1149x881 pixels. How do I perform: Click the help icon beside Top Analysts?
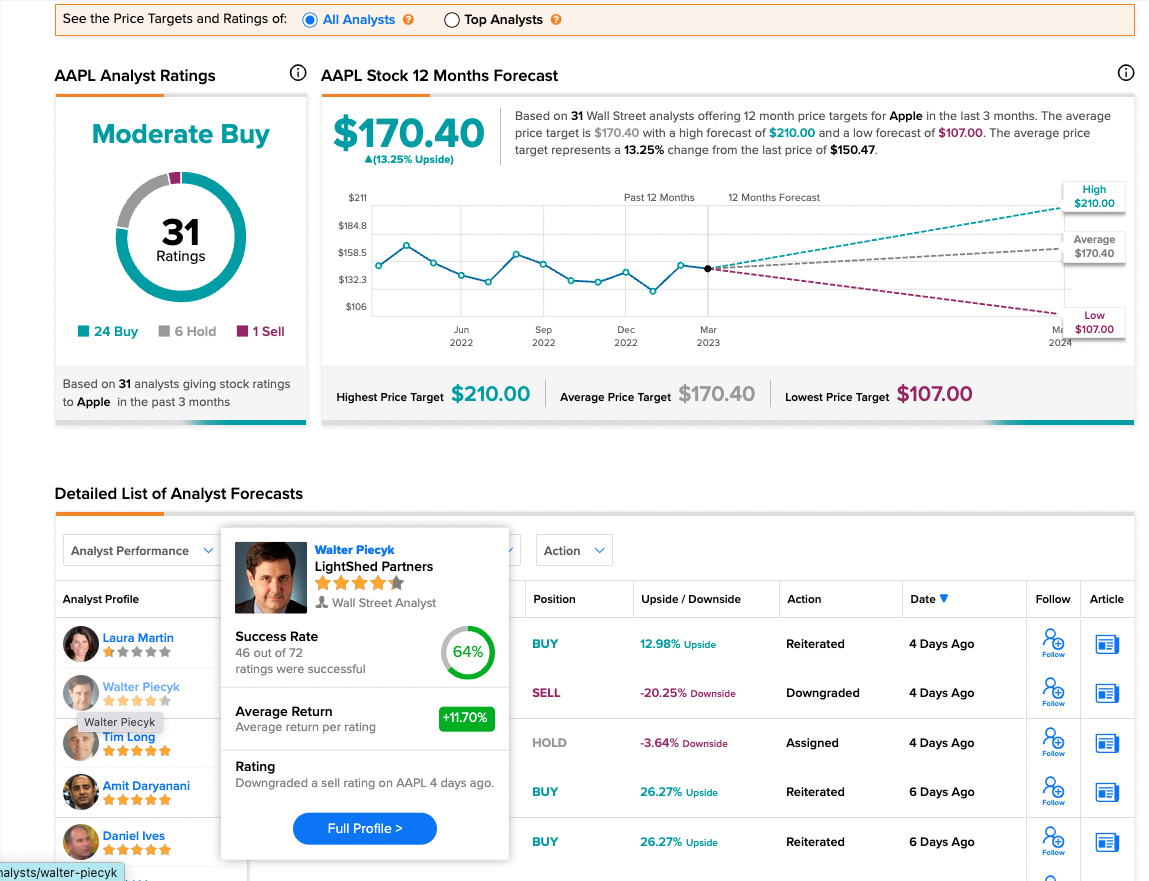(x=556, y=20)
